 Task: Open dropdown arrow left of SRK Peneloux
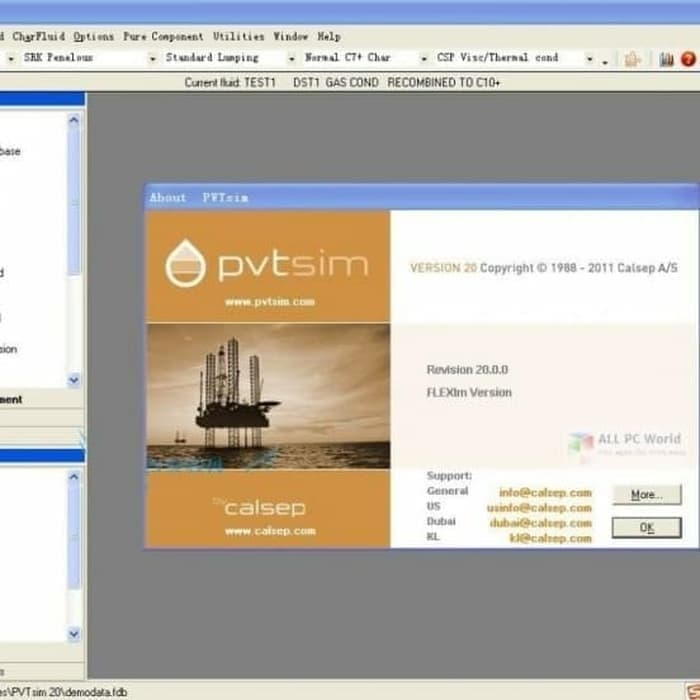pyautogui.click(x=11, y=58)
